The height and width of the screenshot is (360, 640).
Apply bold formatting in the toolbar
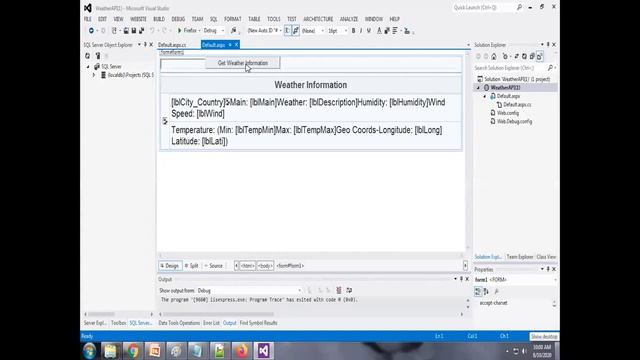pos(353,31)
